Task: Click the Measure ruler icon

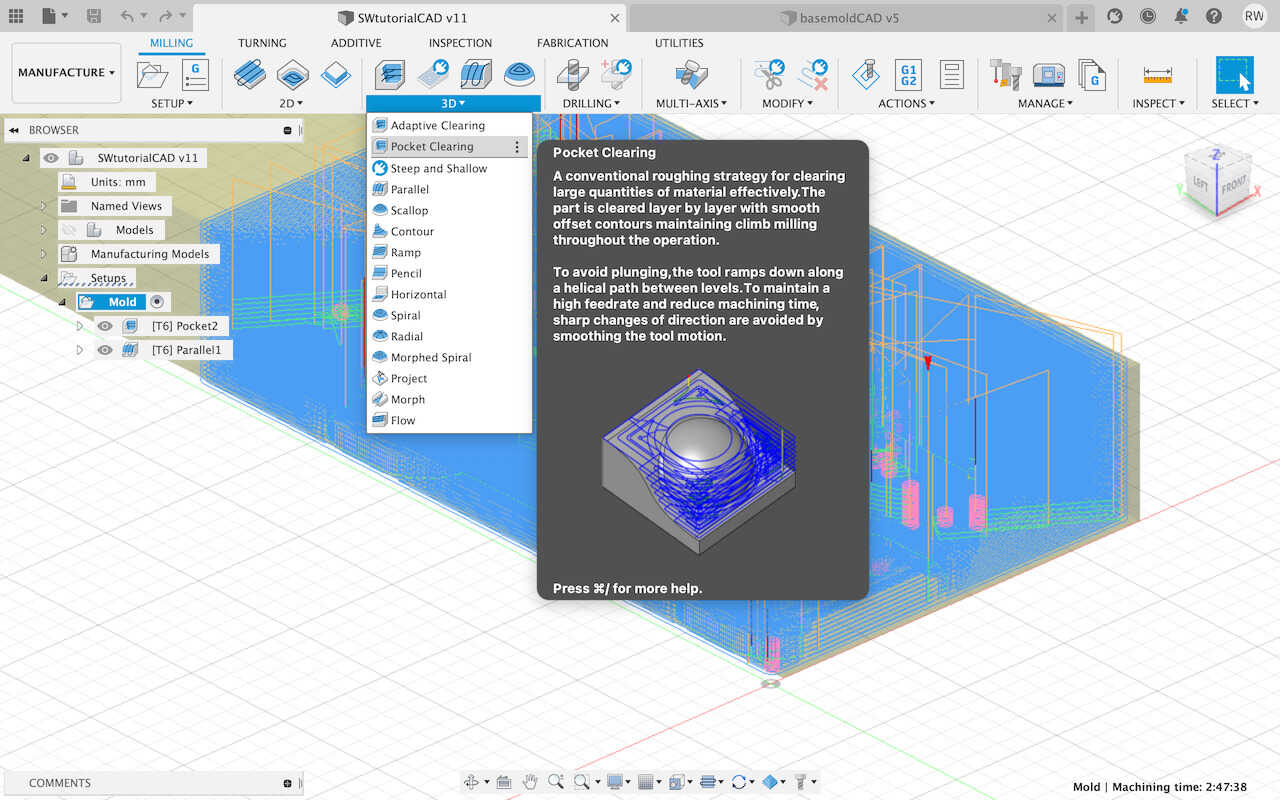Action: pos(1158,74)
